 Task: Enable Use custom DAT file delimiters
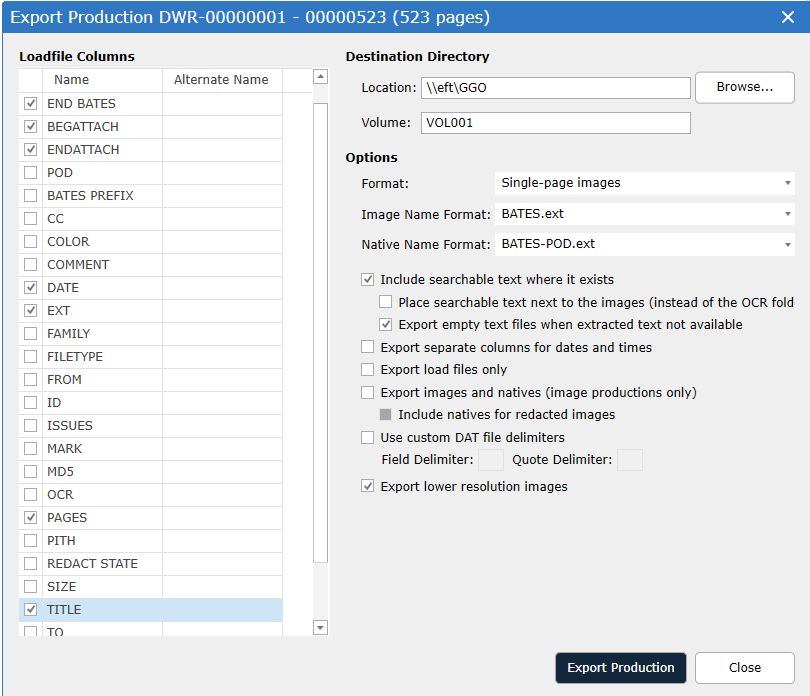pos(367,438)
